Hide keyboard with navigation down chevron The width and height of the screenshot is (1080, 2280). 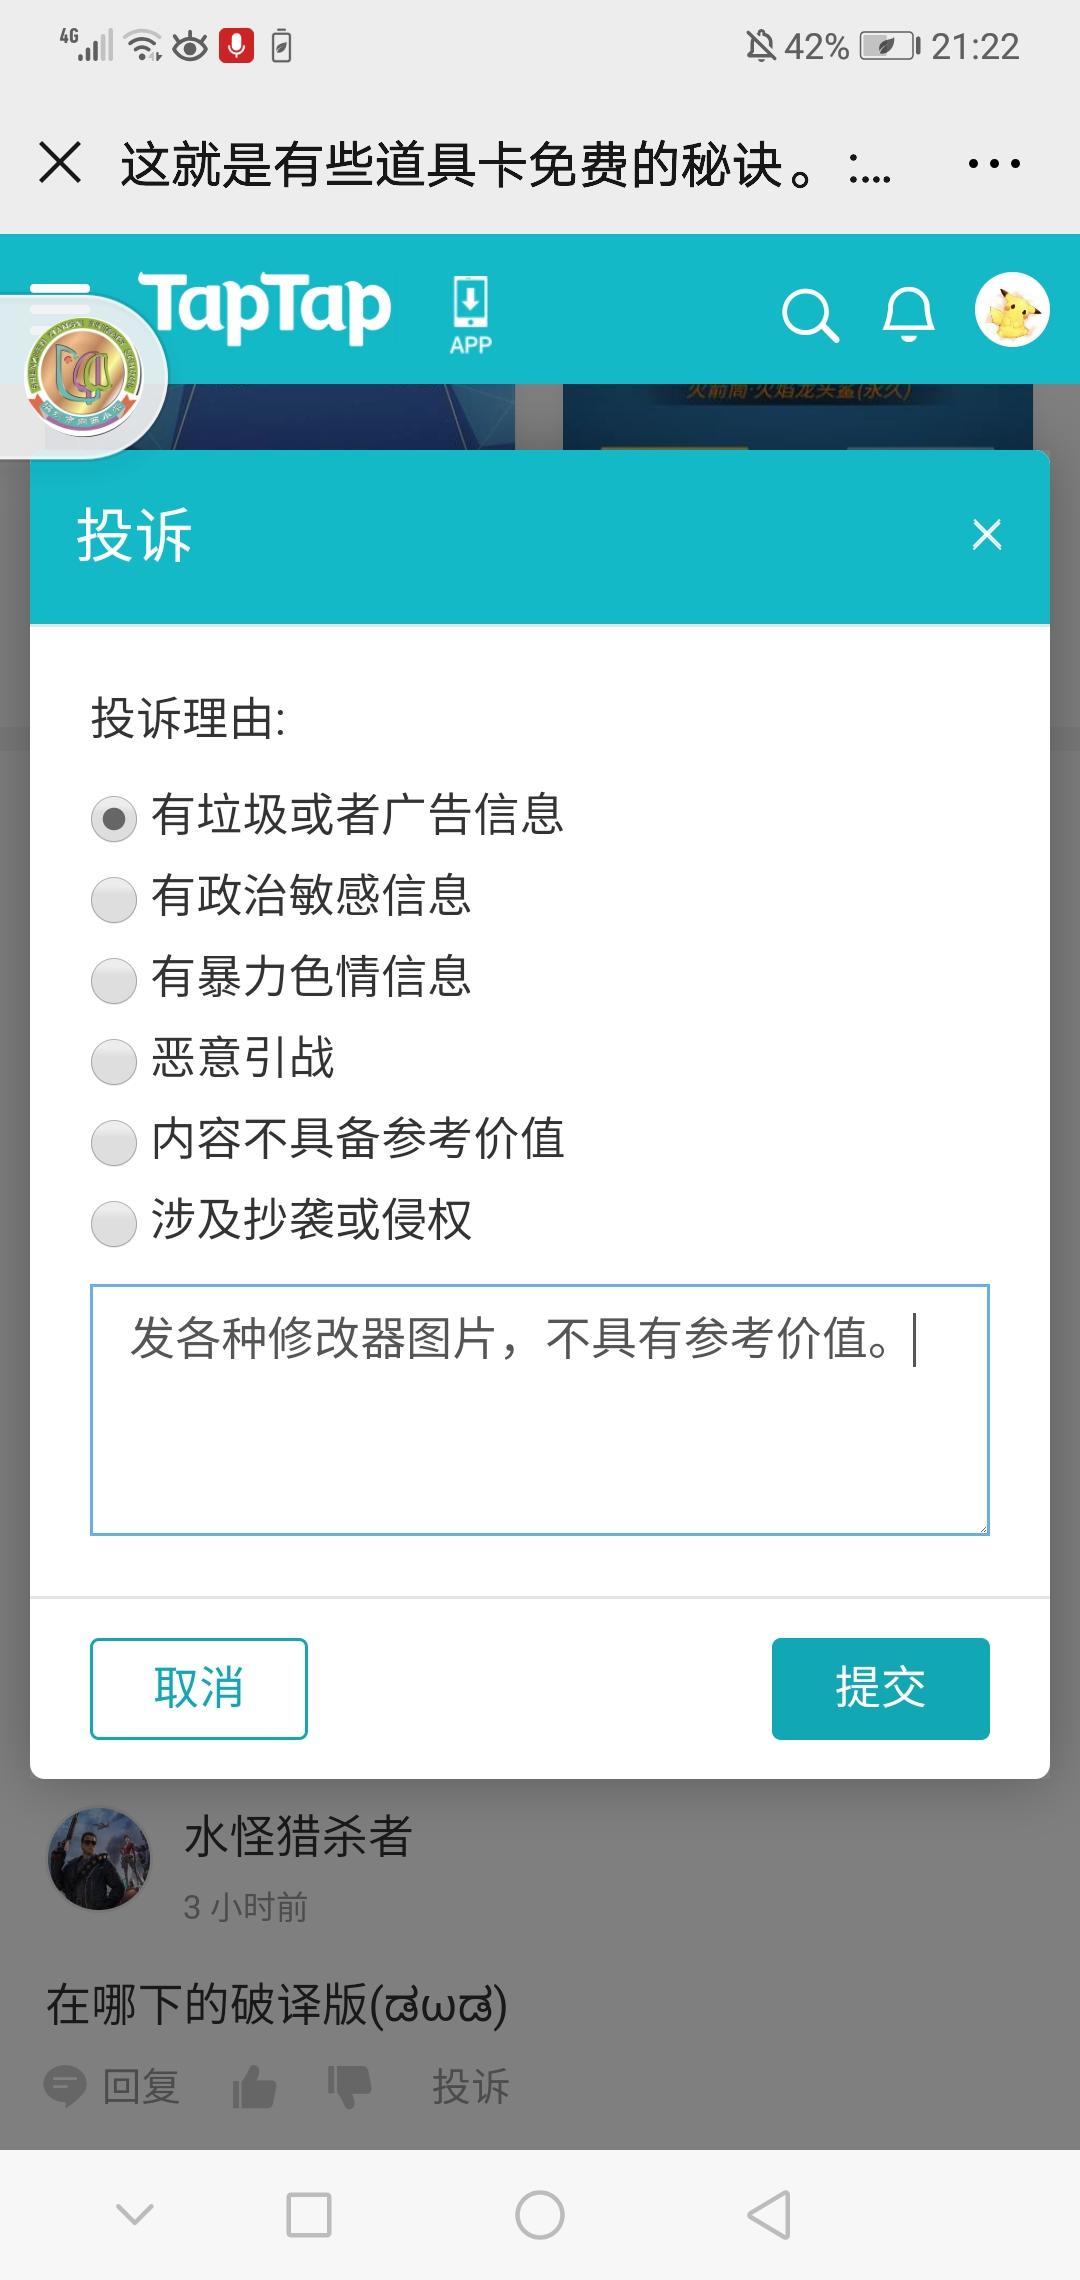[135, 2214]
